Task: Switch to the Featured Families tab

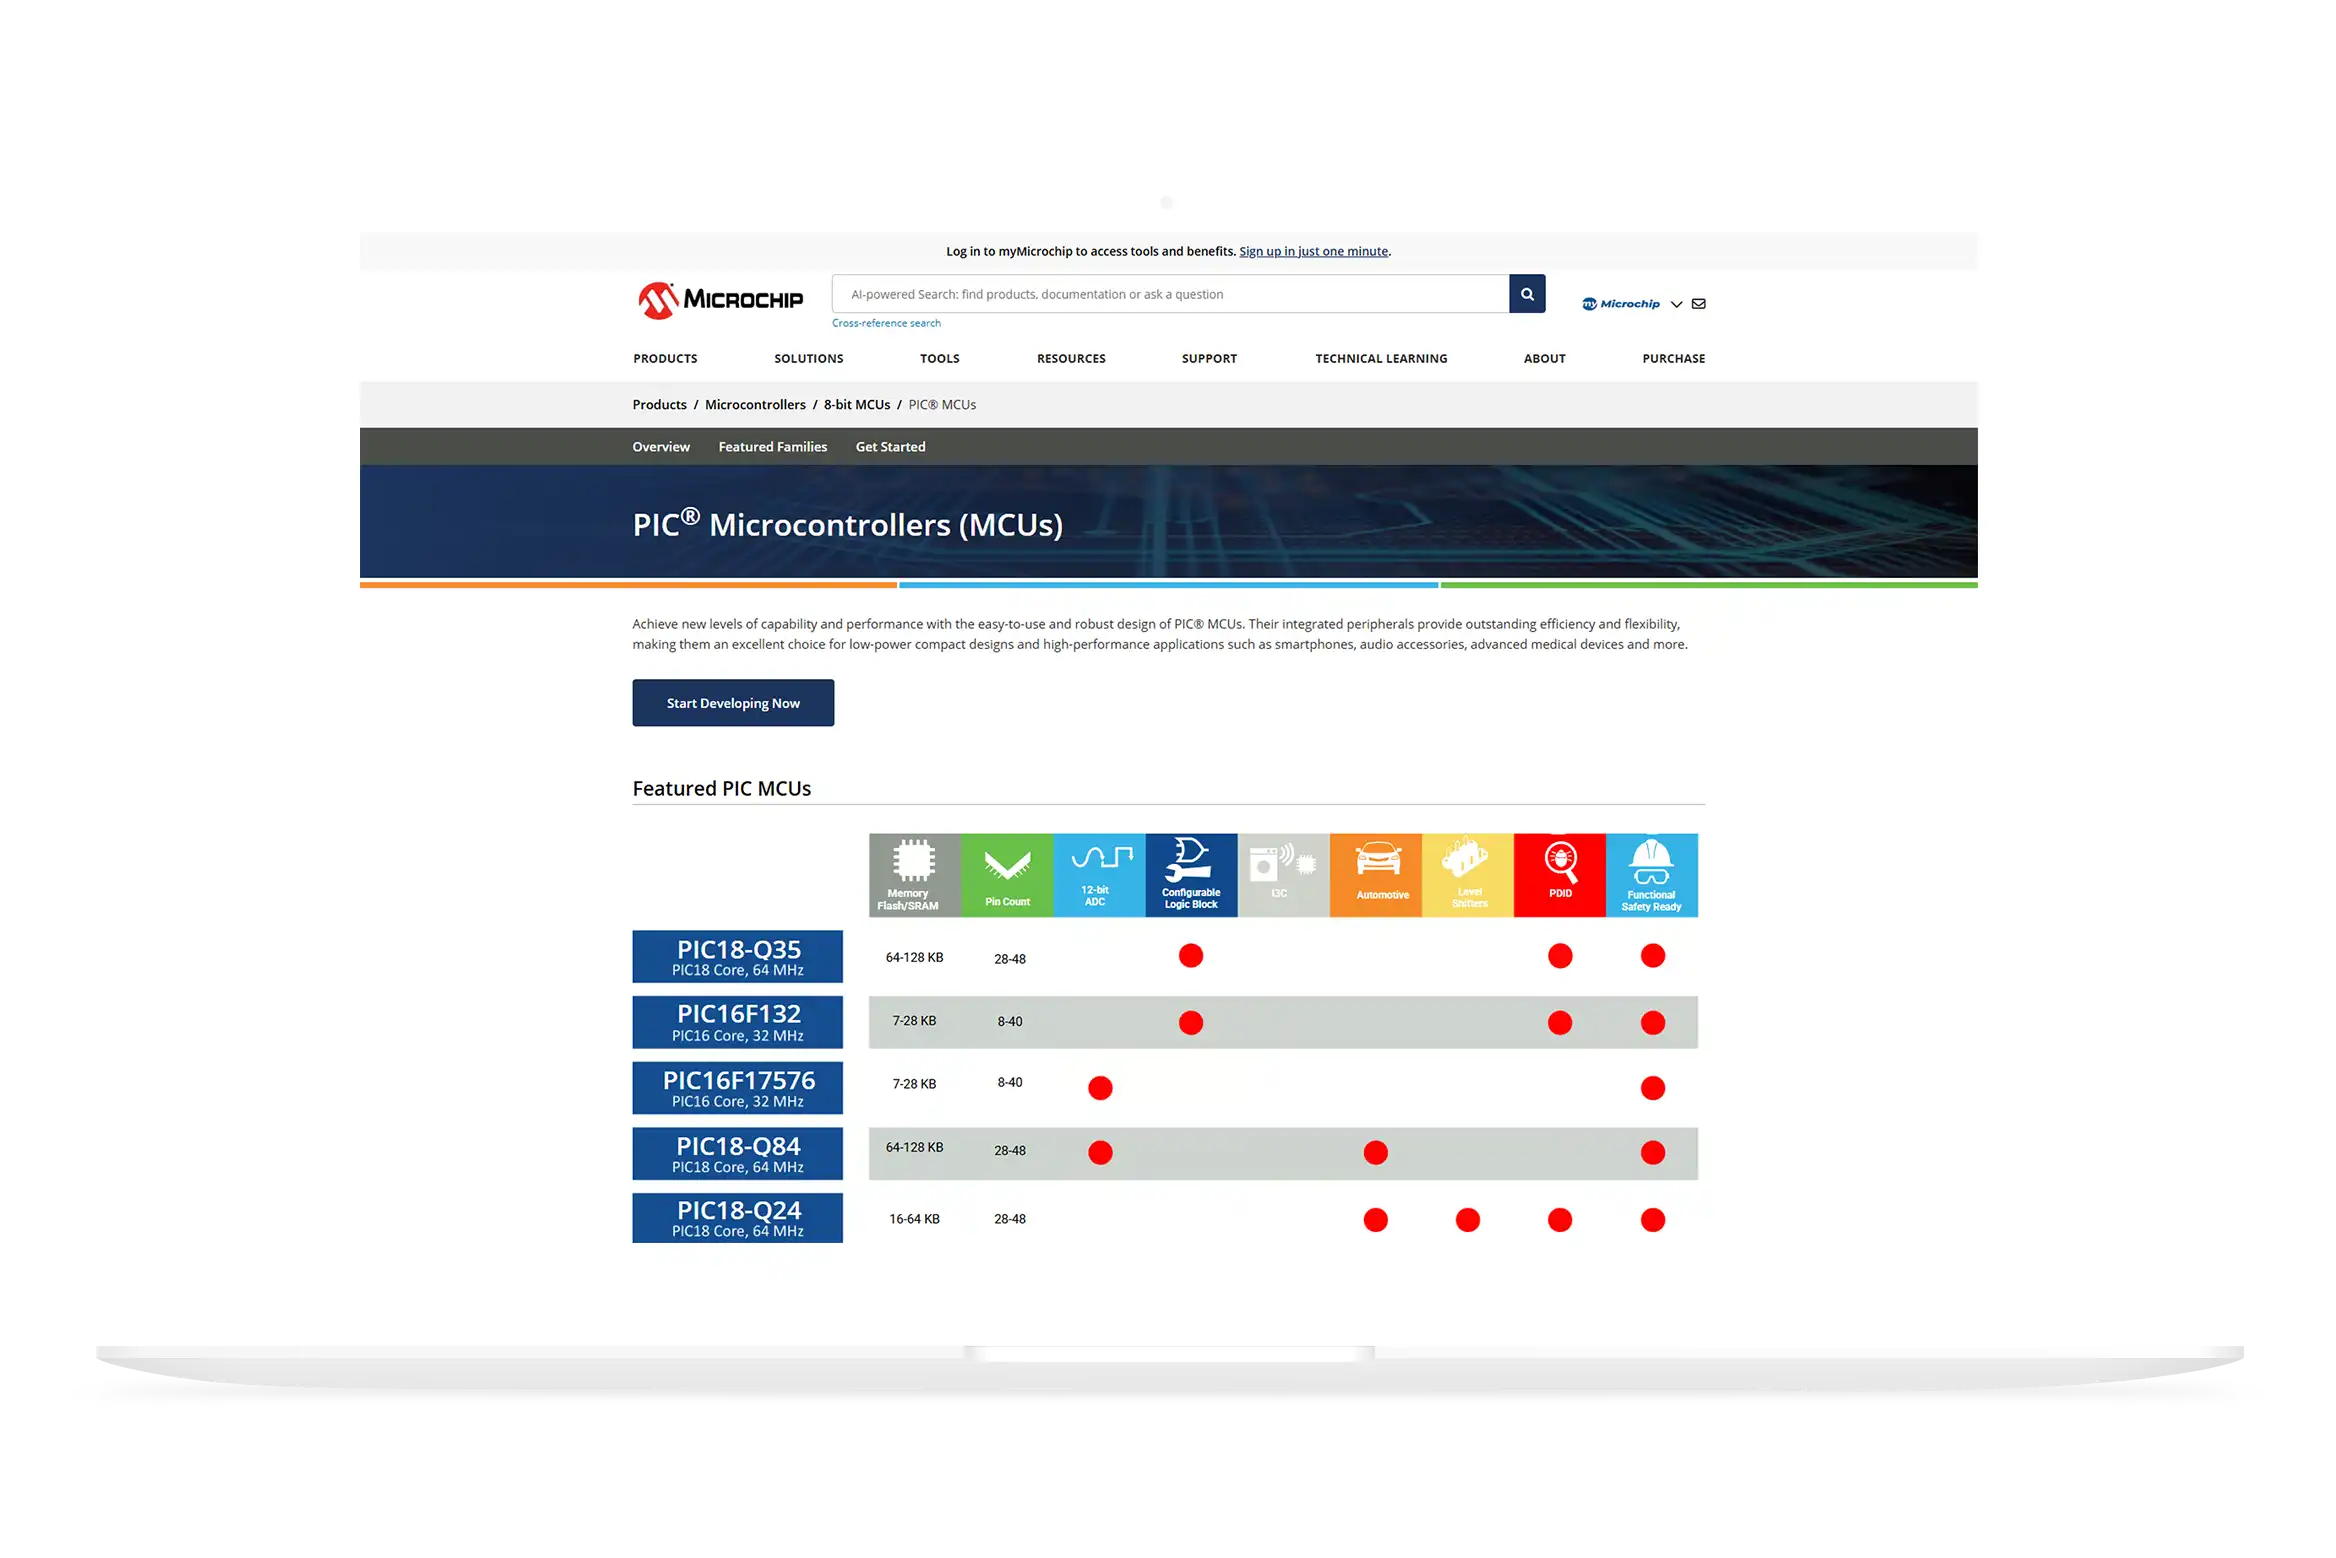Action: pyautogui.click(x=772, y=447)
